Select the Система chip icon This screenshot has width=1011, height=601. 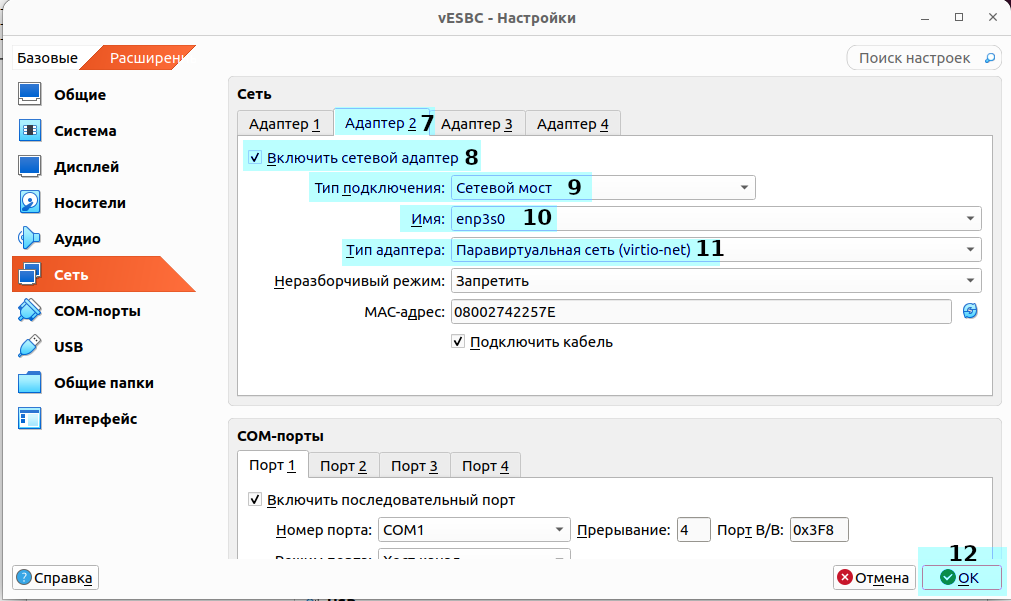30,131
